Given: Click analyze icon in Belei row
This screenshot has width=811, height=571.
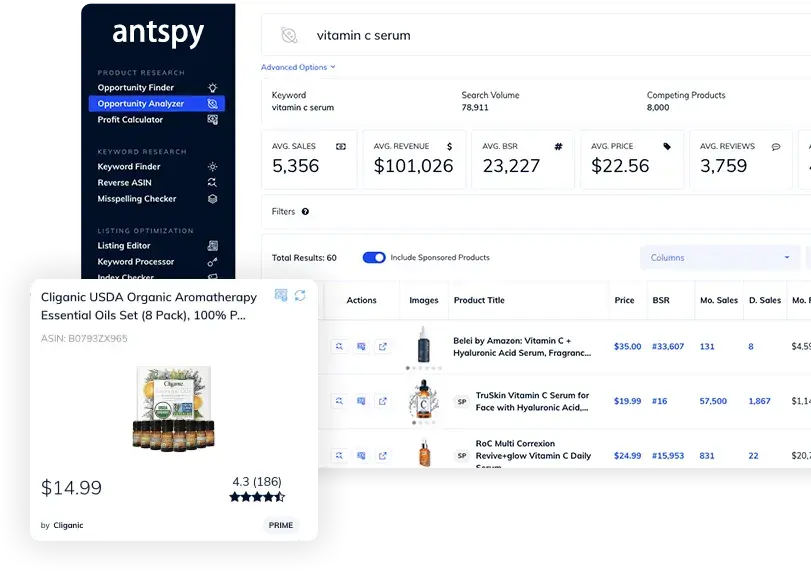Looking at the screenshot, I should tap(339, 347).
